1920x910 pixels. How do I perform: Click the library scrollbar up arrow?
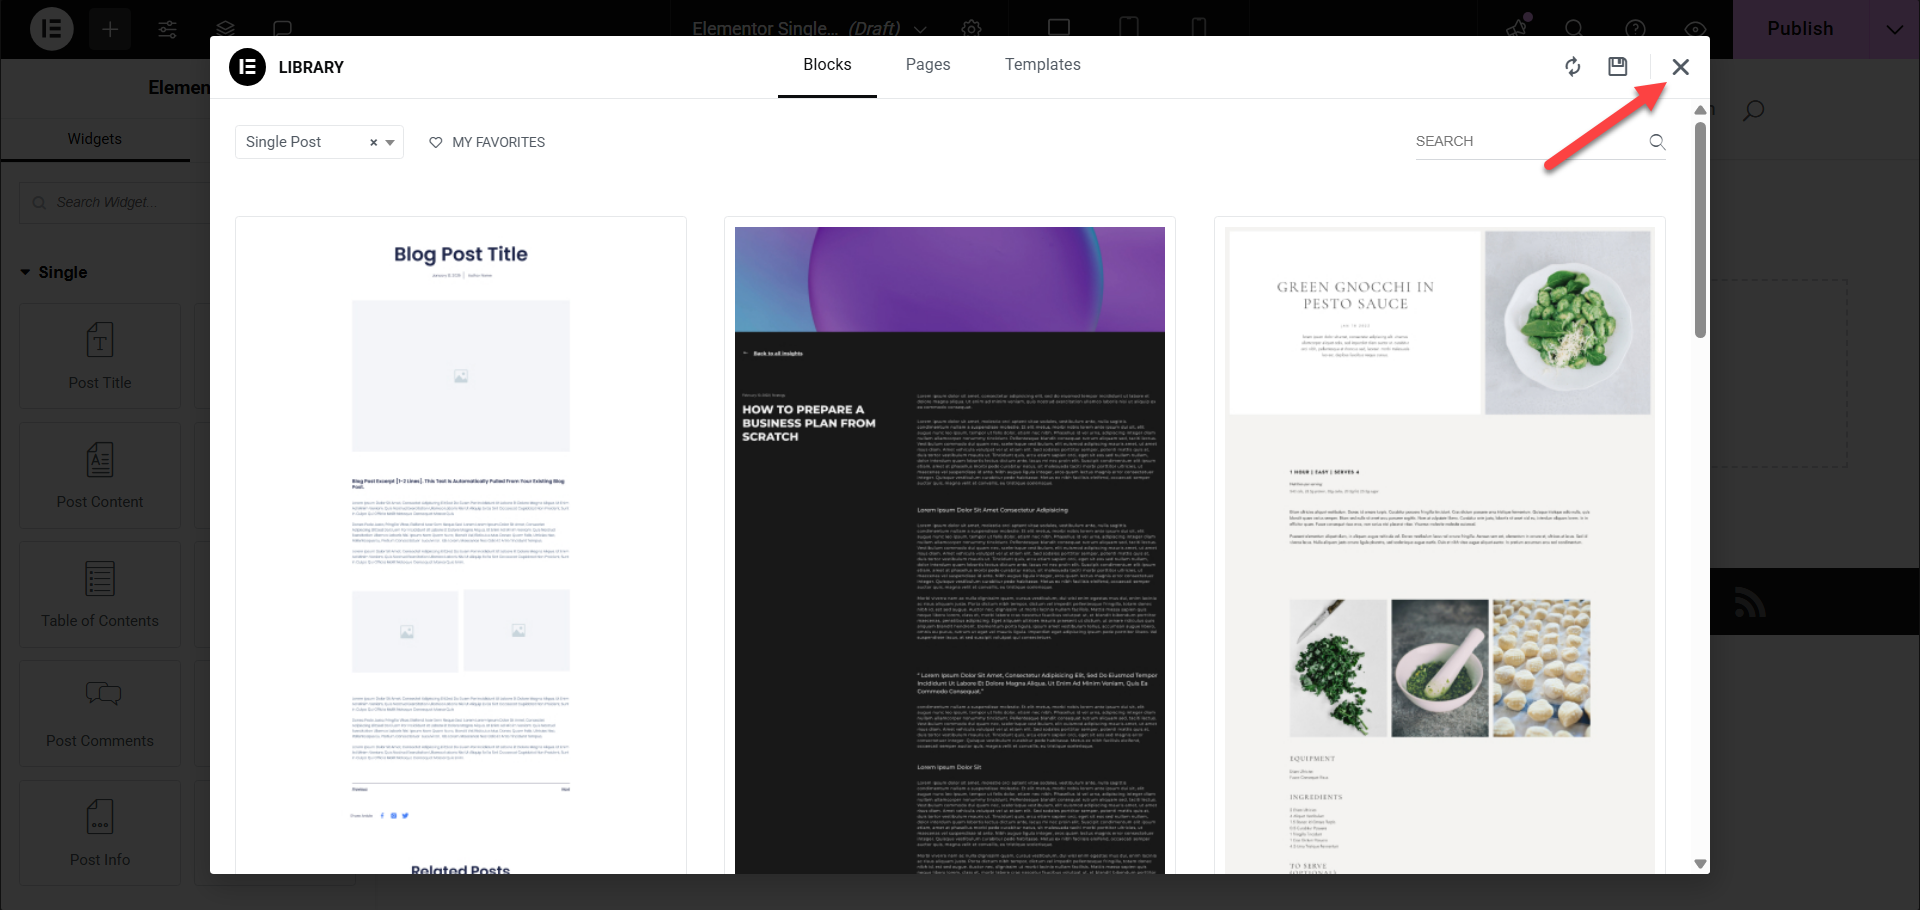[1700, 110]
